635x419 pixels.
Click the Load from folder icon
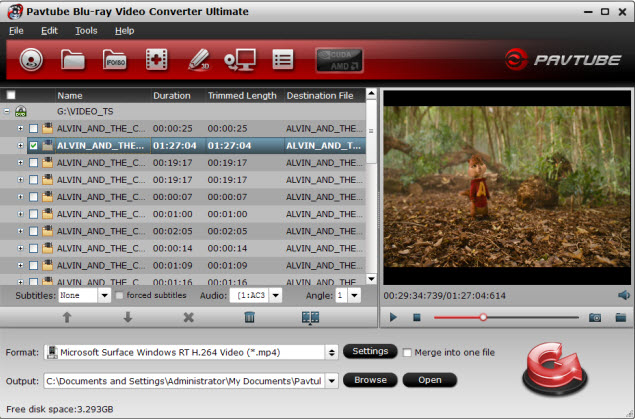point(73,60)
